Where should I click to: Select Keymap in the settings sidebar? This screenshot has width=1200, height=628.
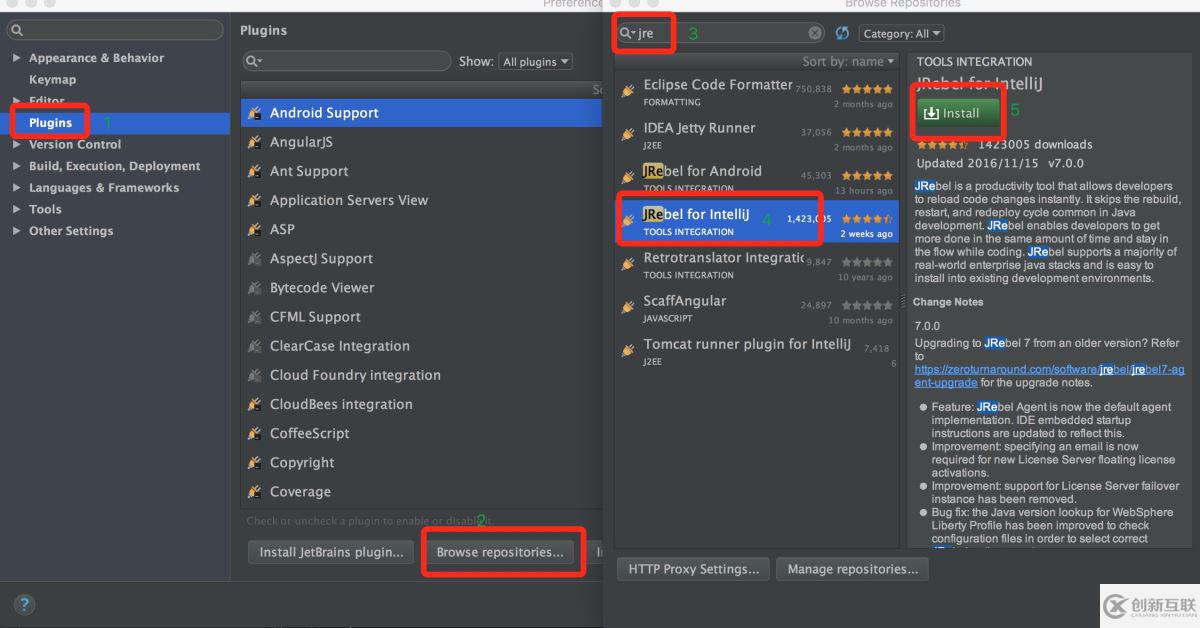tap(52, 80)
